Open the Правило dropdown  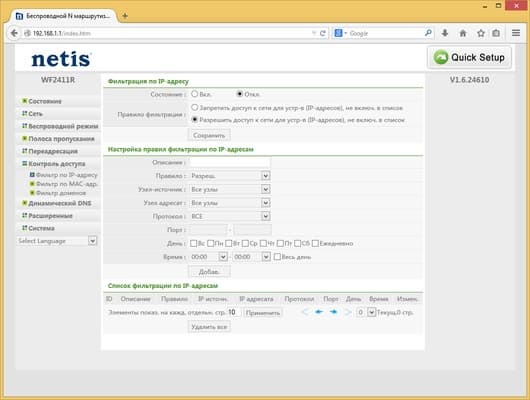pyautogui.click(x=230, y=175)
